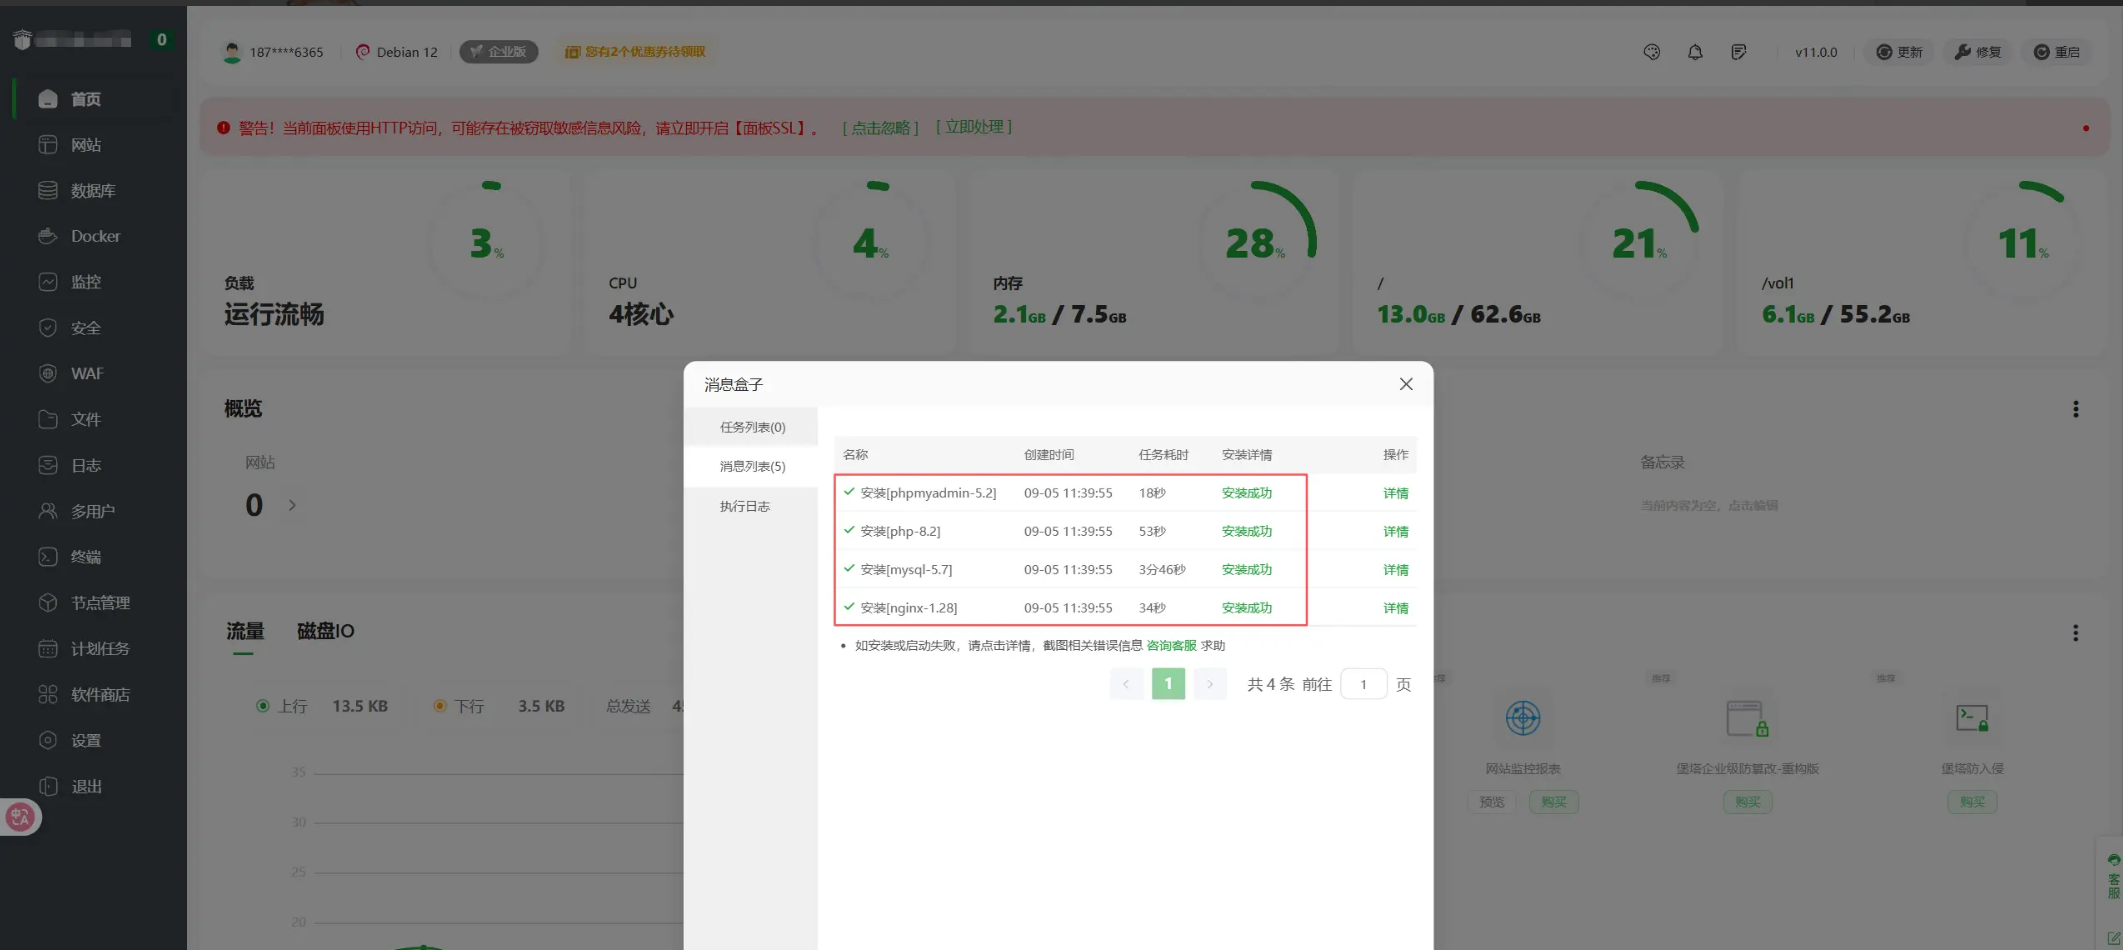Expand the 网站 count chevron arrow
This screenshot has width=2123, height=950.
[292, 505]
